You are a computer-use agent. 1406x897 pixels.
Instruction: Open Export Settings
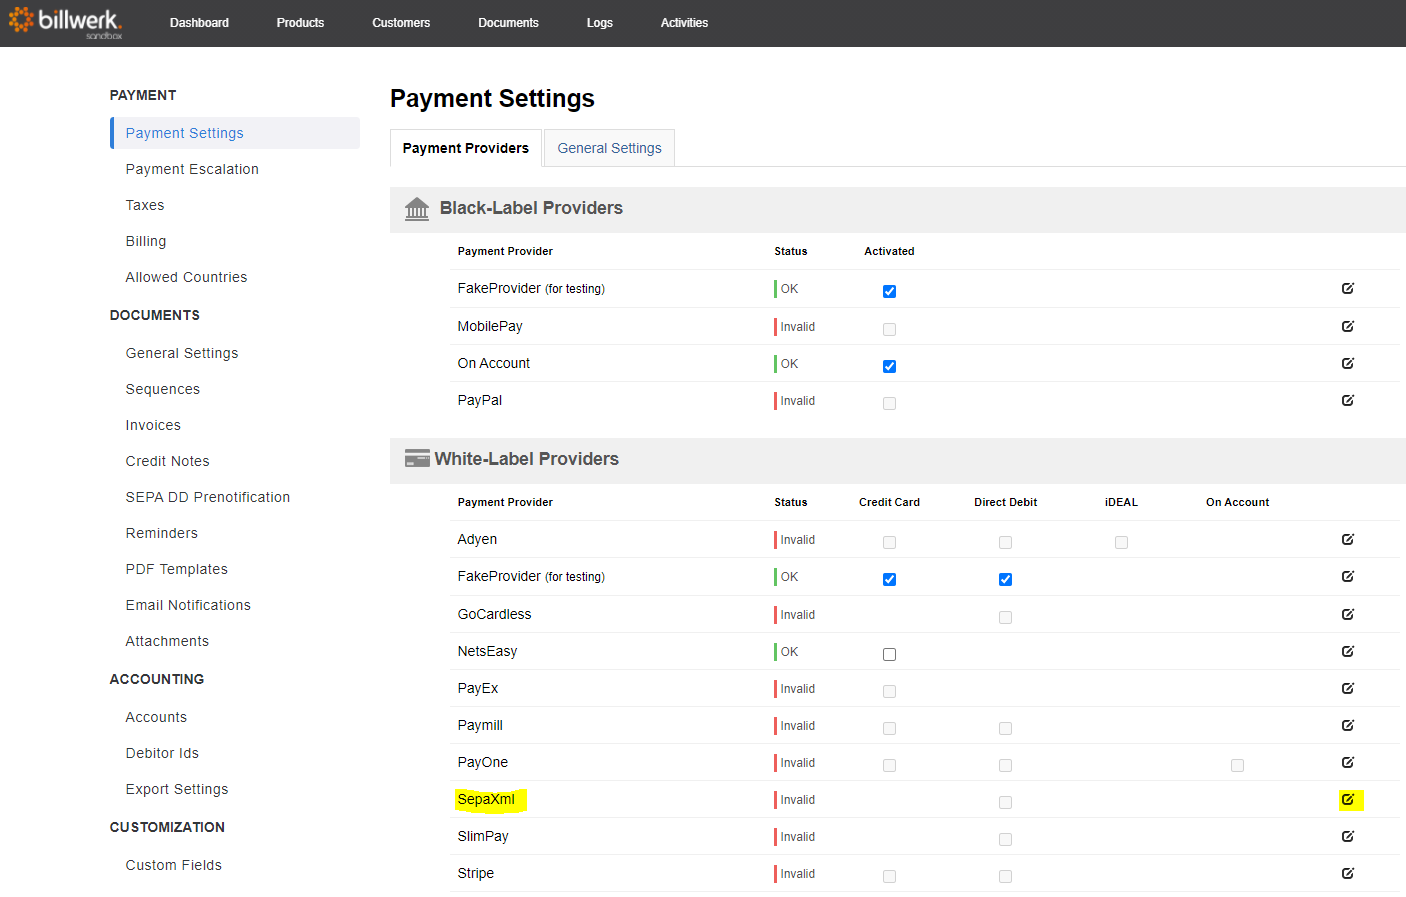177,789
